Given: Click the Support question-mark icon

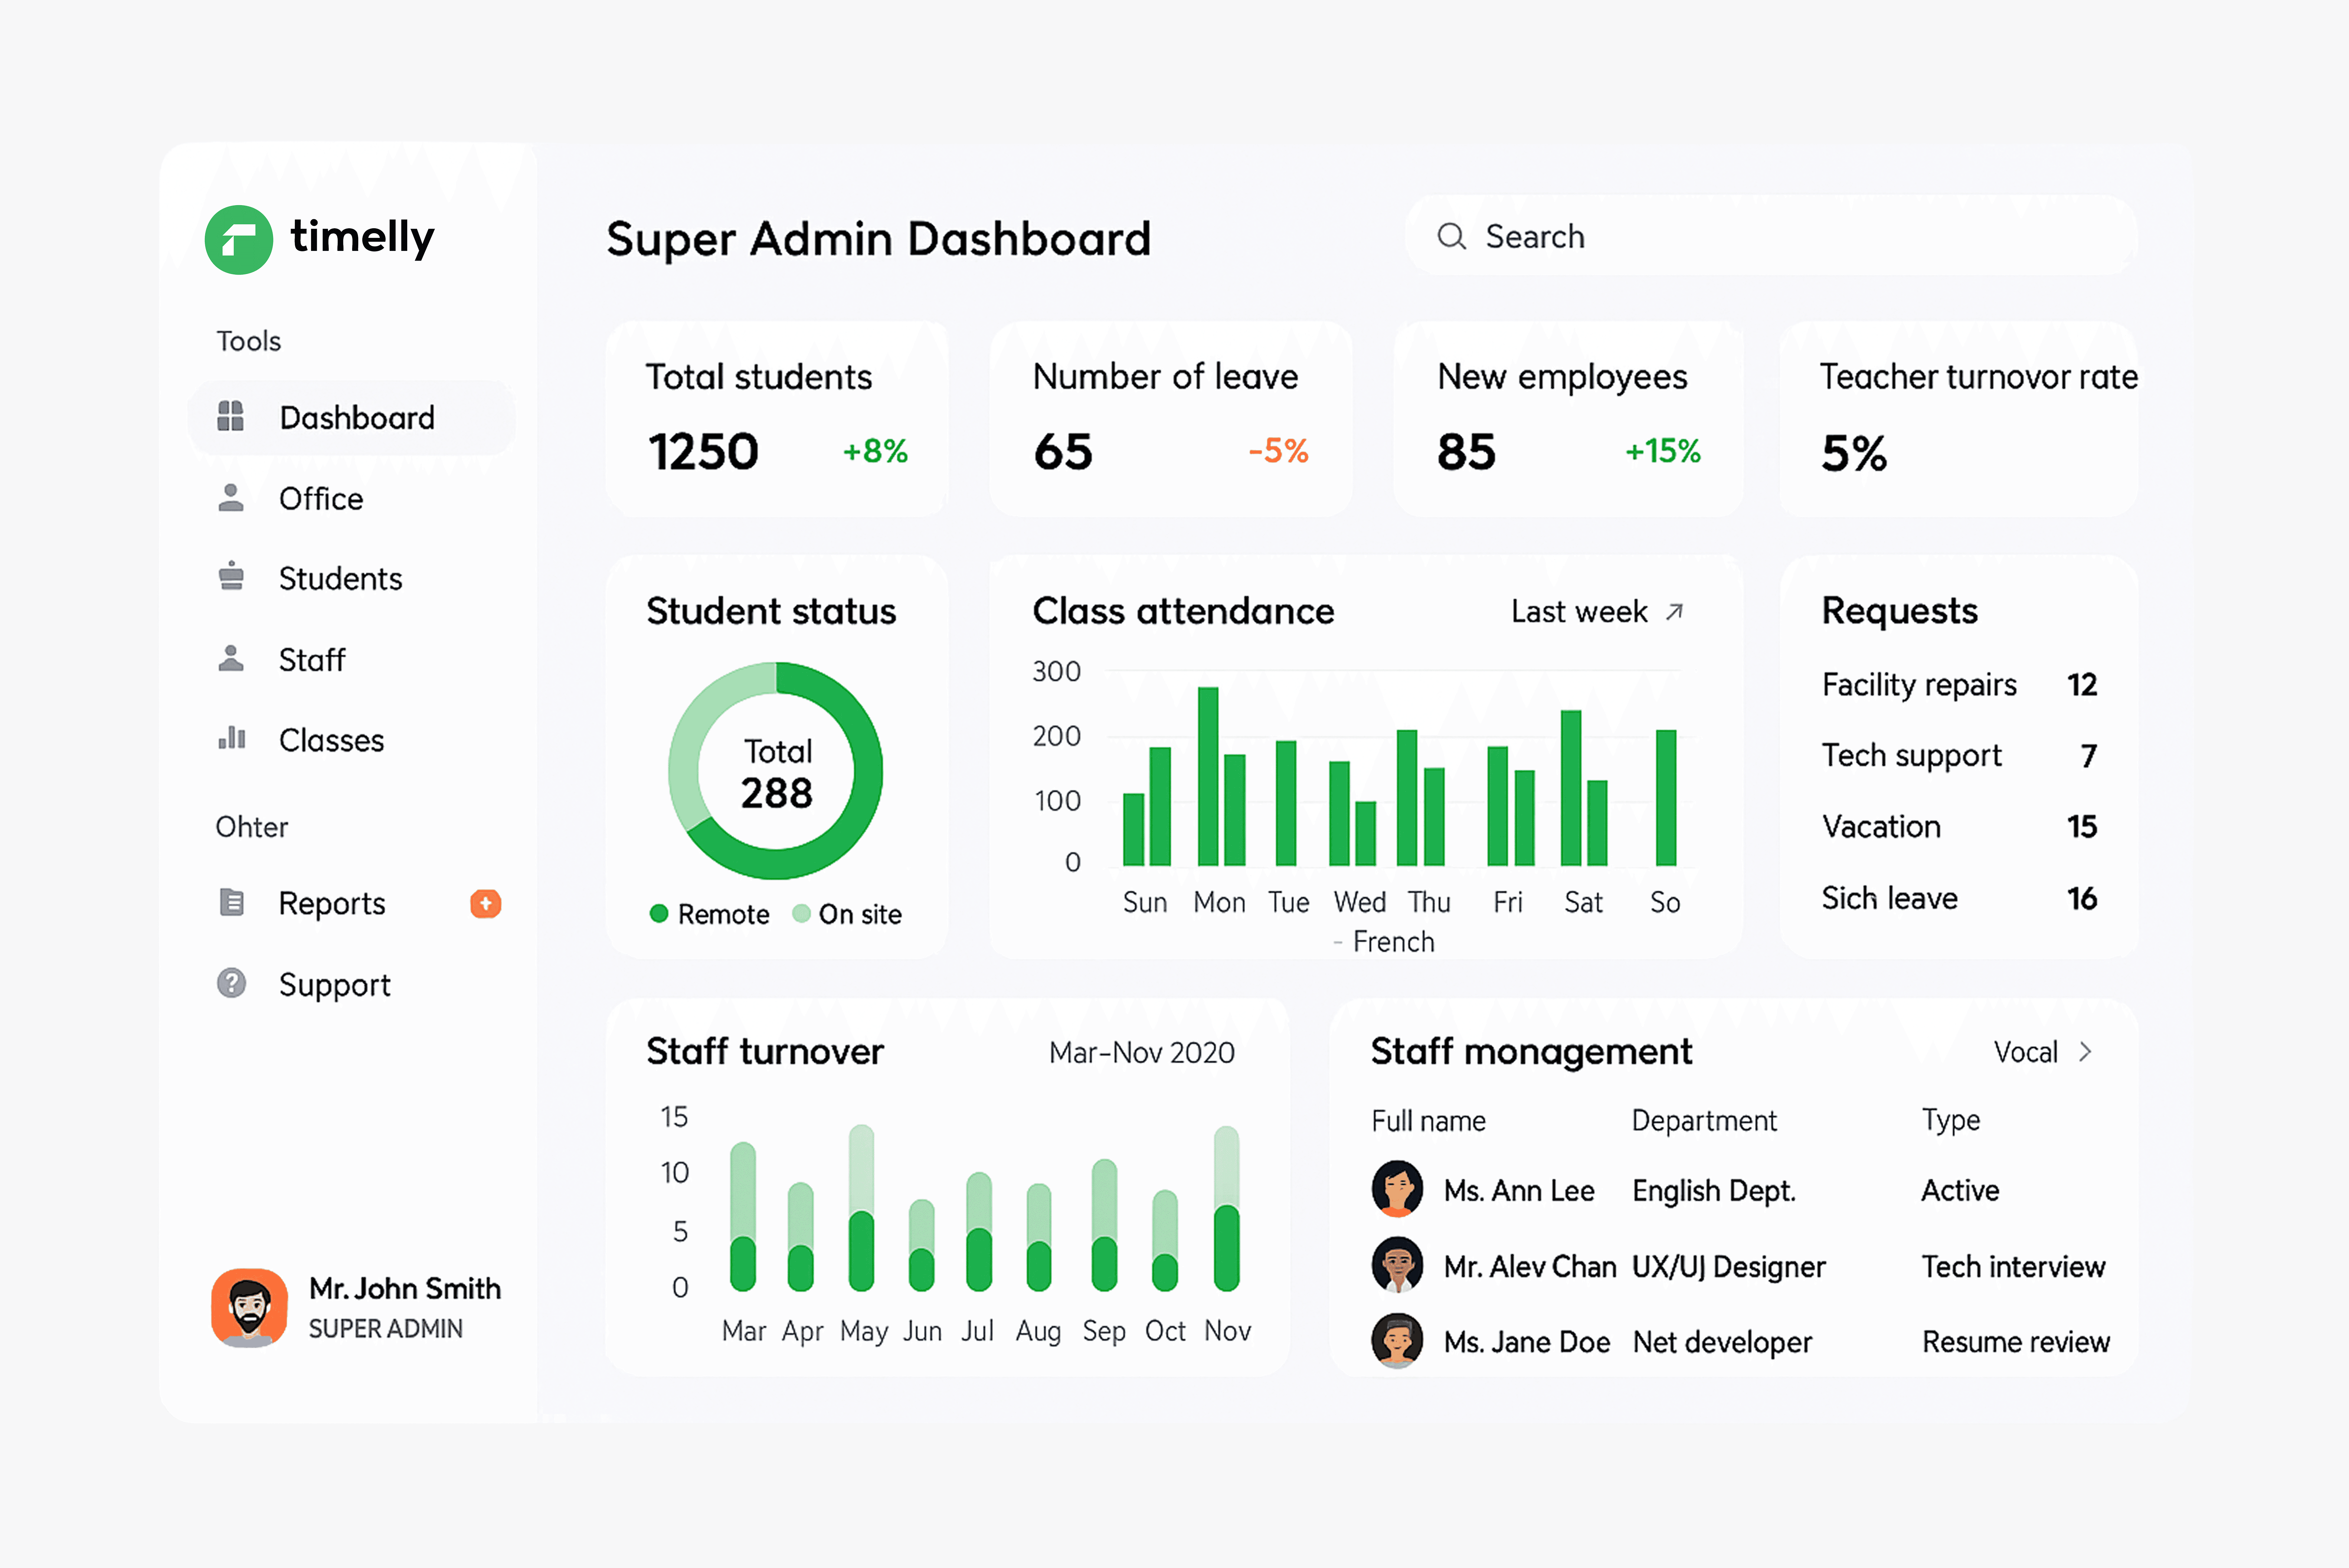Looking at the screenshot, I should pos(231,983).
